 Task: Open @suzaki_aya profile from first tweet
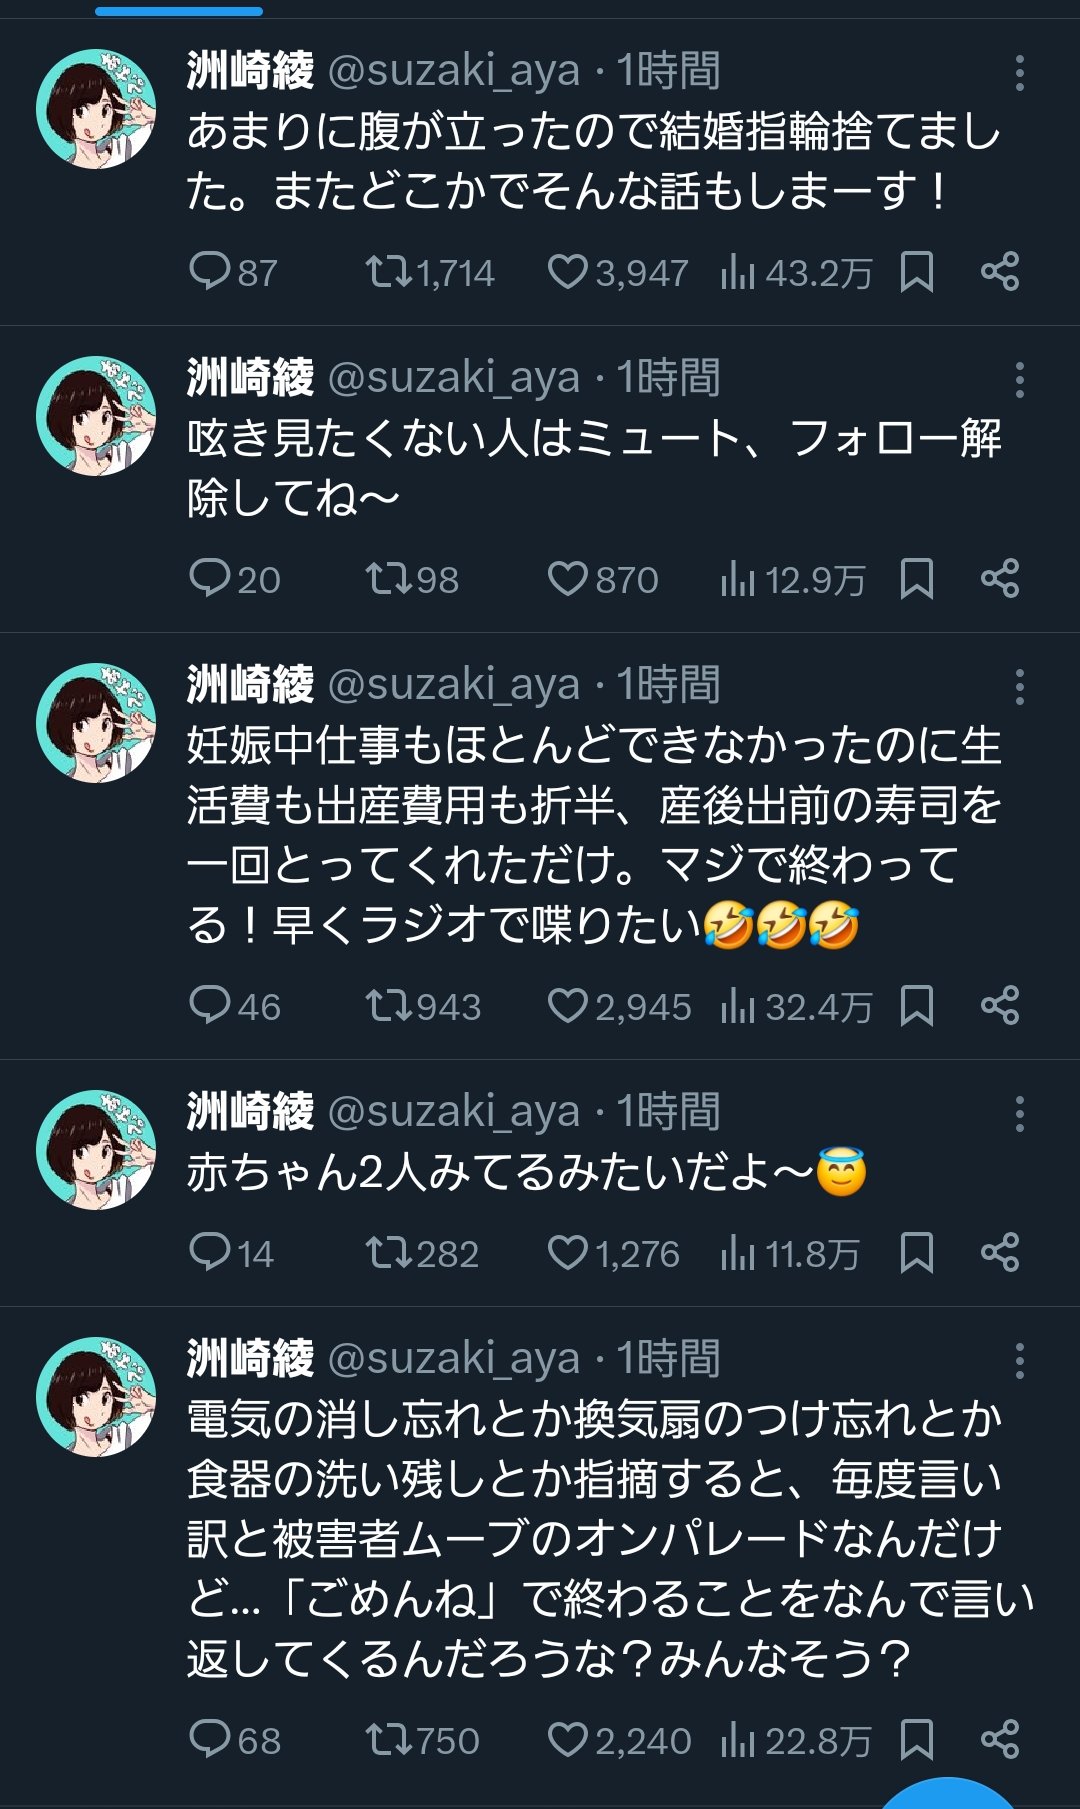pos(454,72)
